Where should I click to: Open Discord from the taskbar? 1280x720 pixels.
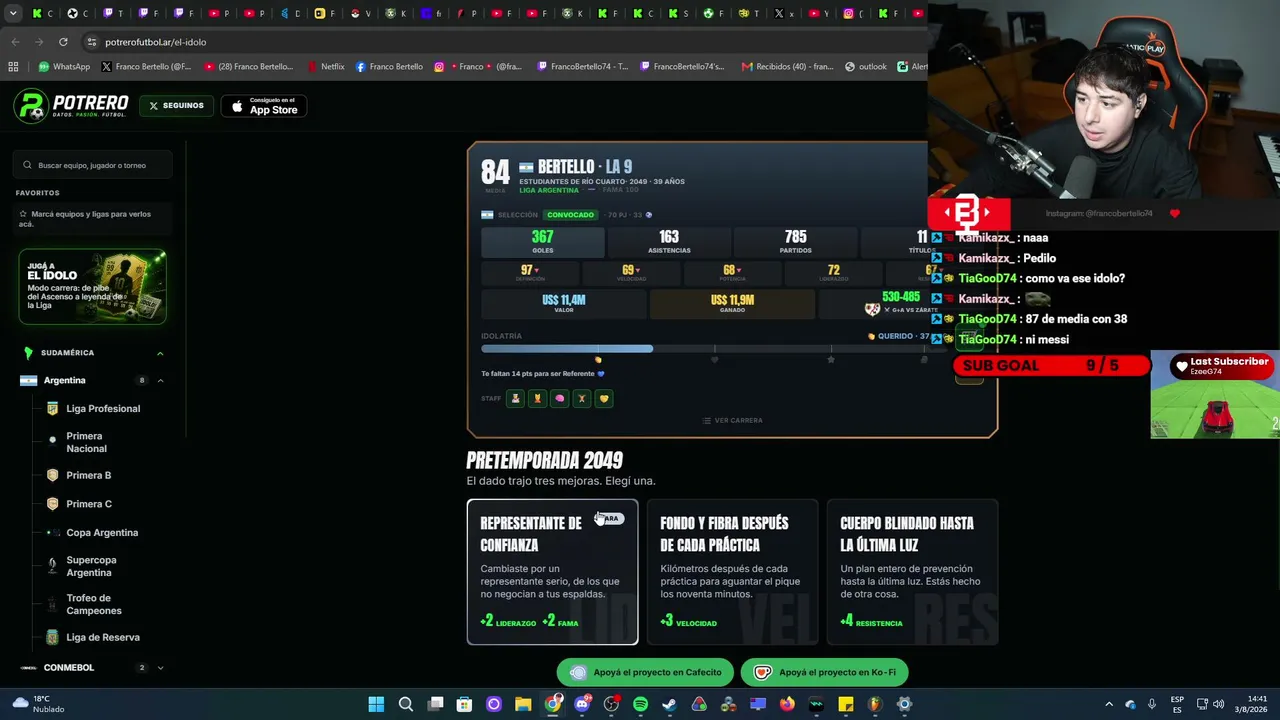(x=582, y=704)
